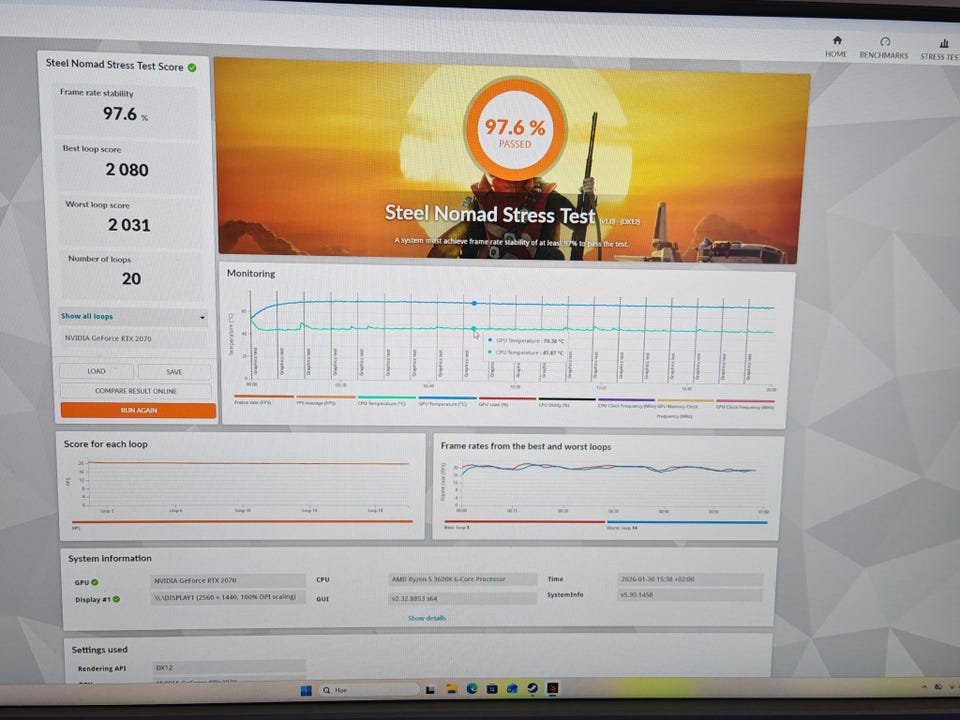The image size is (960, 720).
Task: Click the green check beside Stress Test Score
Action: pyautogui.click(x=192, y=67)
